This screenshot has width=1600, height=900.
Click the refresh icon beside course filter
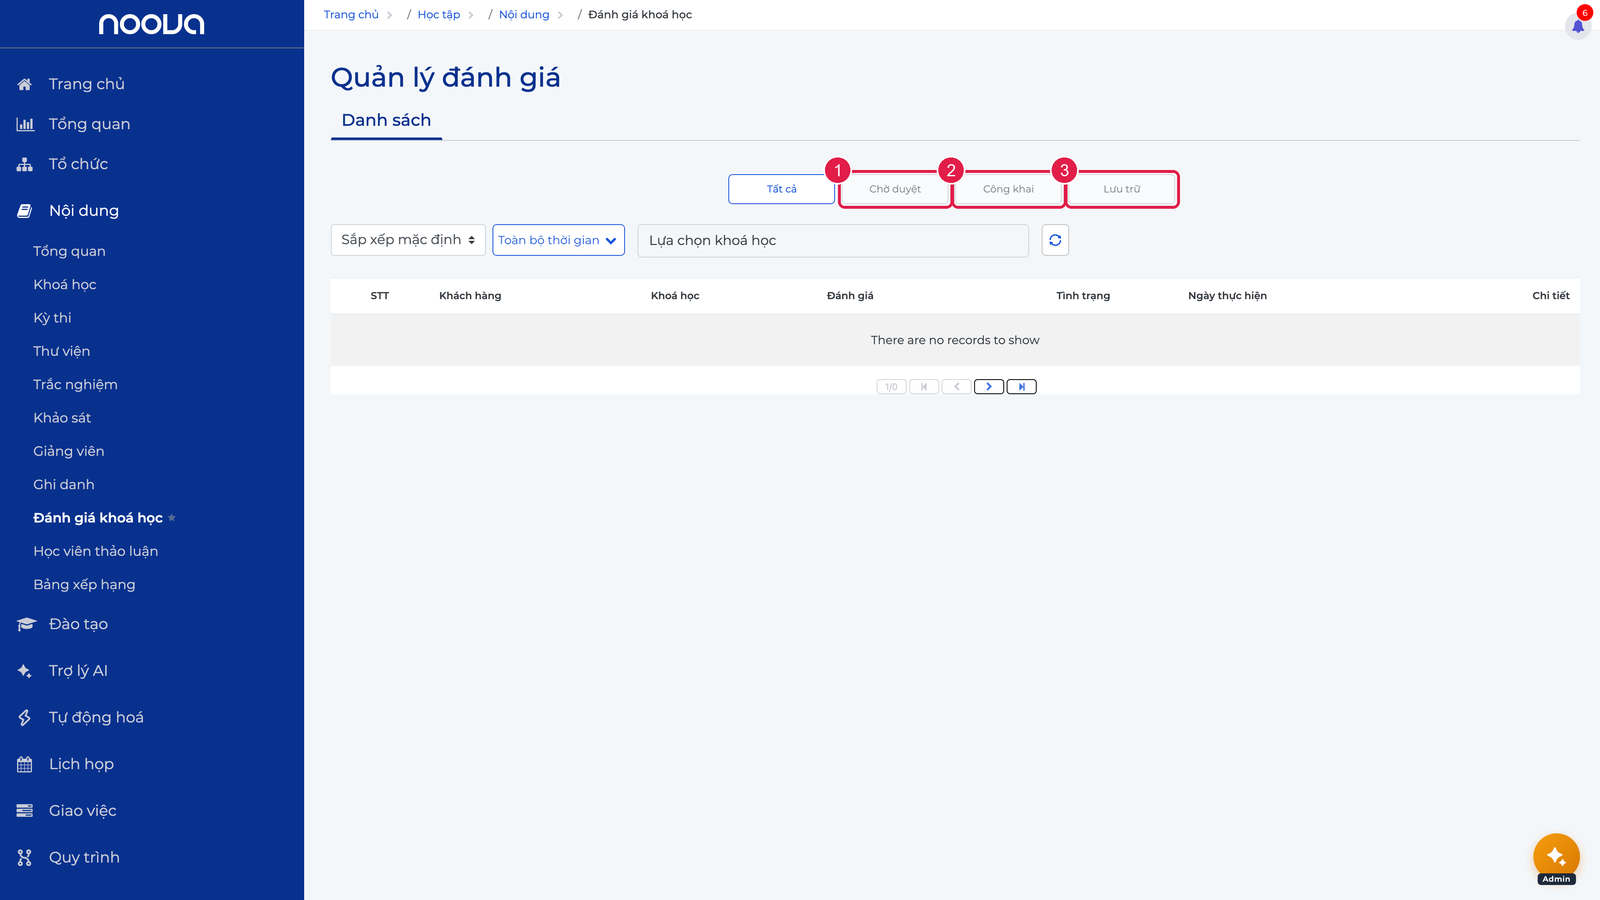coord(1055,240)
